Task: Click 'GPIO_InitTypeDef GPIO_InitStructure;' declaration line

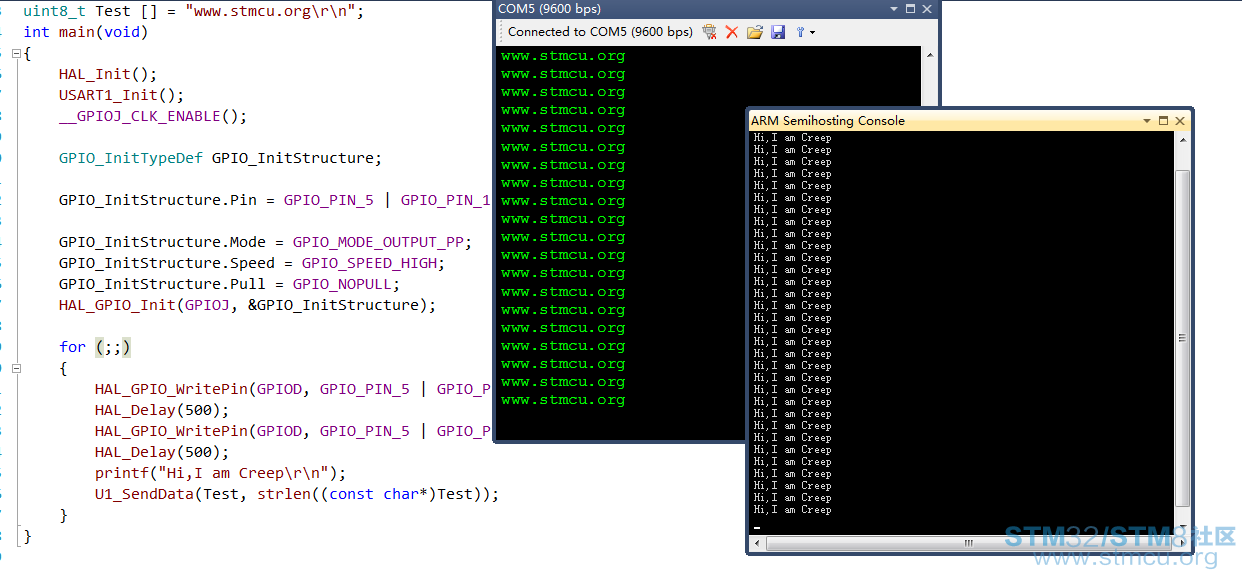Action: coord(220,158)
